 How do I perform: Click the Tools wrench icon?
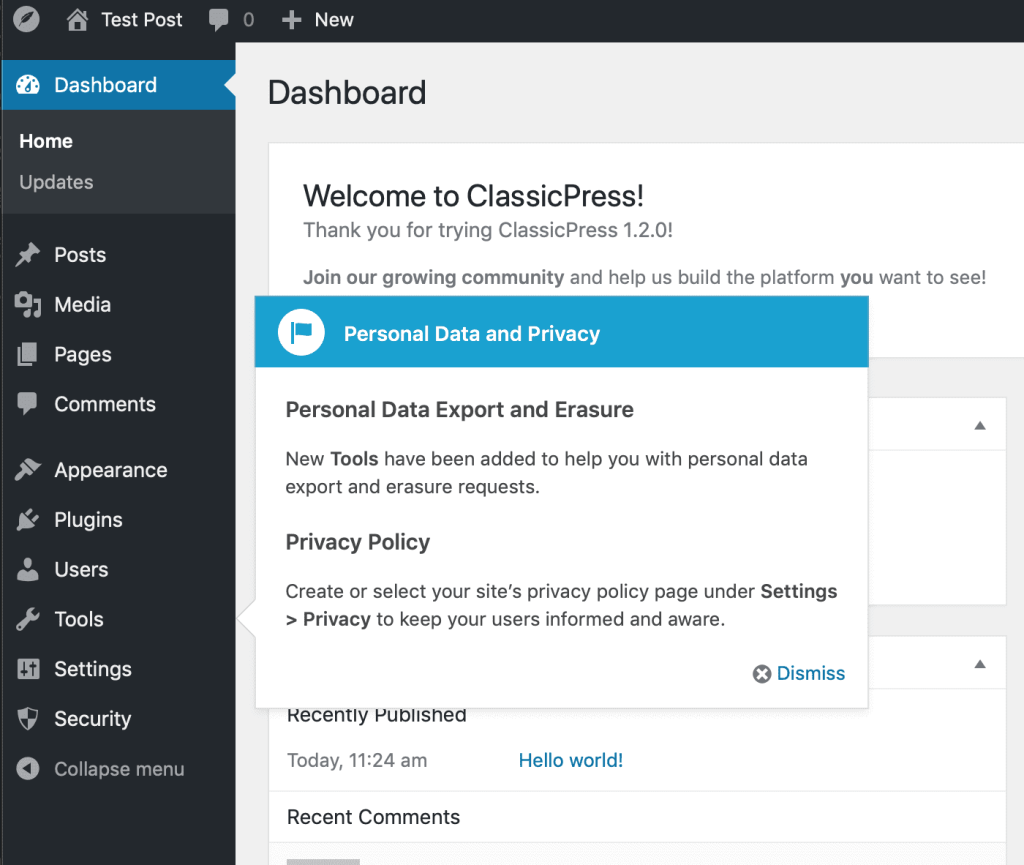pyautogui.click(x=27, y=619)
